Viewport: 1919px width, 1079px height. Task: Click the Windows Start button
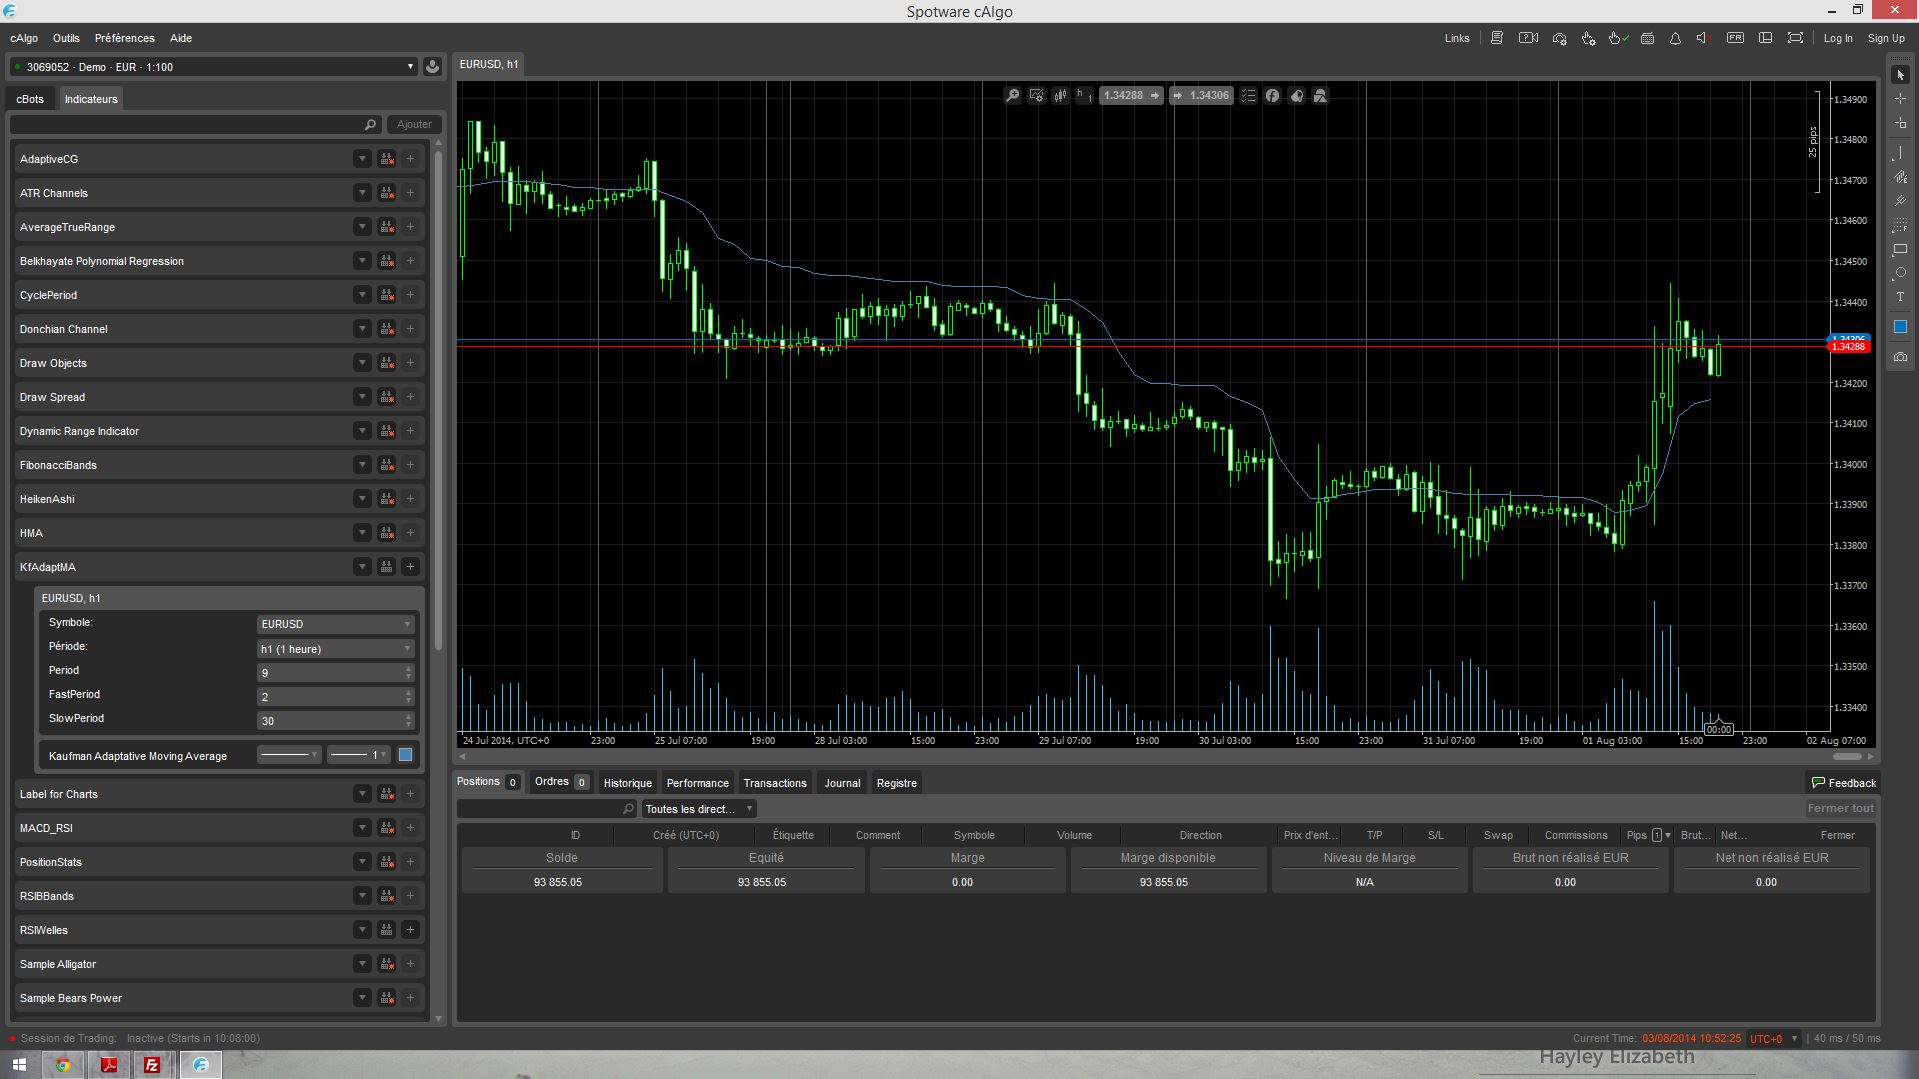click(x=19, y=1065)
